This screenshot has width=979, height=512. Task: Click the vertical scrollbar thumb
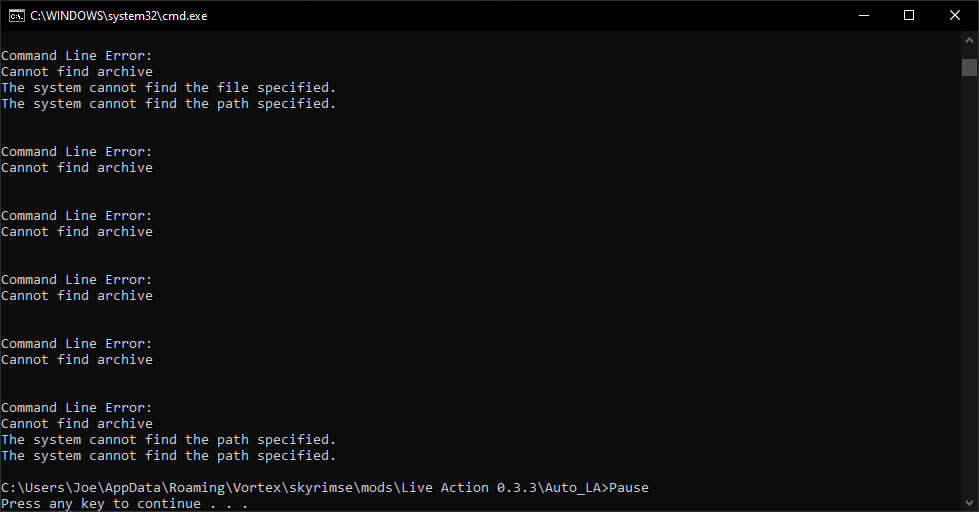pyautogui.click(x=969, y=67)
